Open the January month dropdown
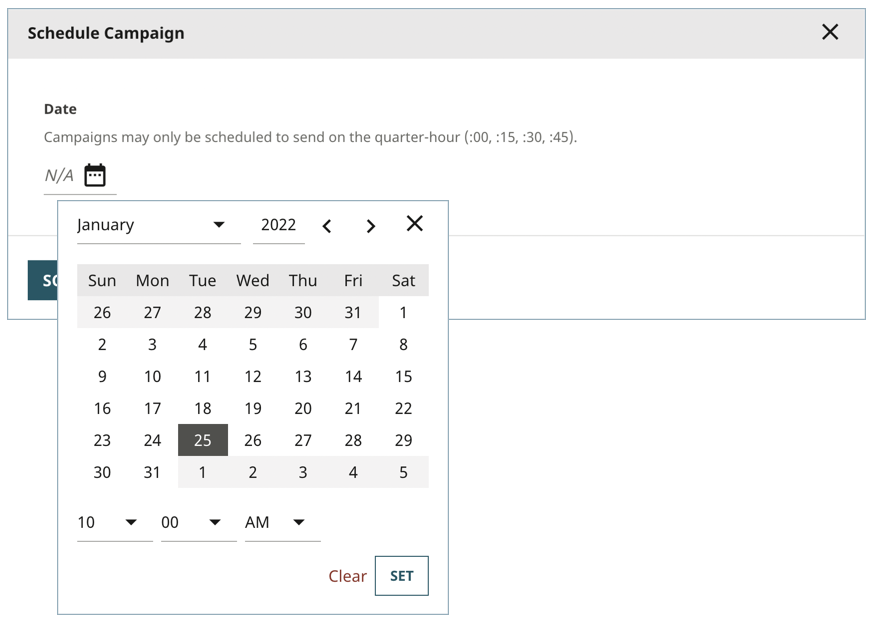 (155, 225)
